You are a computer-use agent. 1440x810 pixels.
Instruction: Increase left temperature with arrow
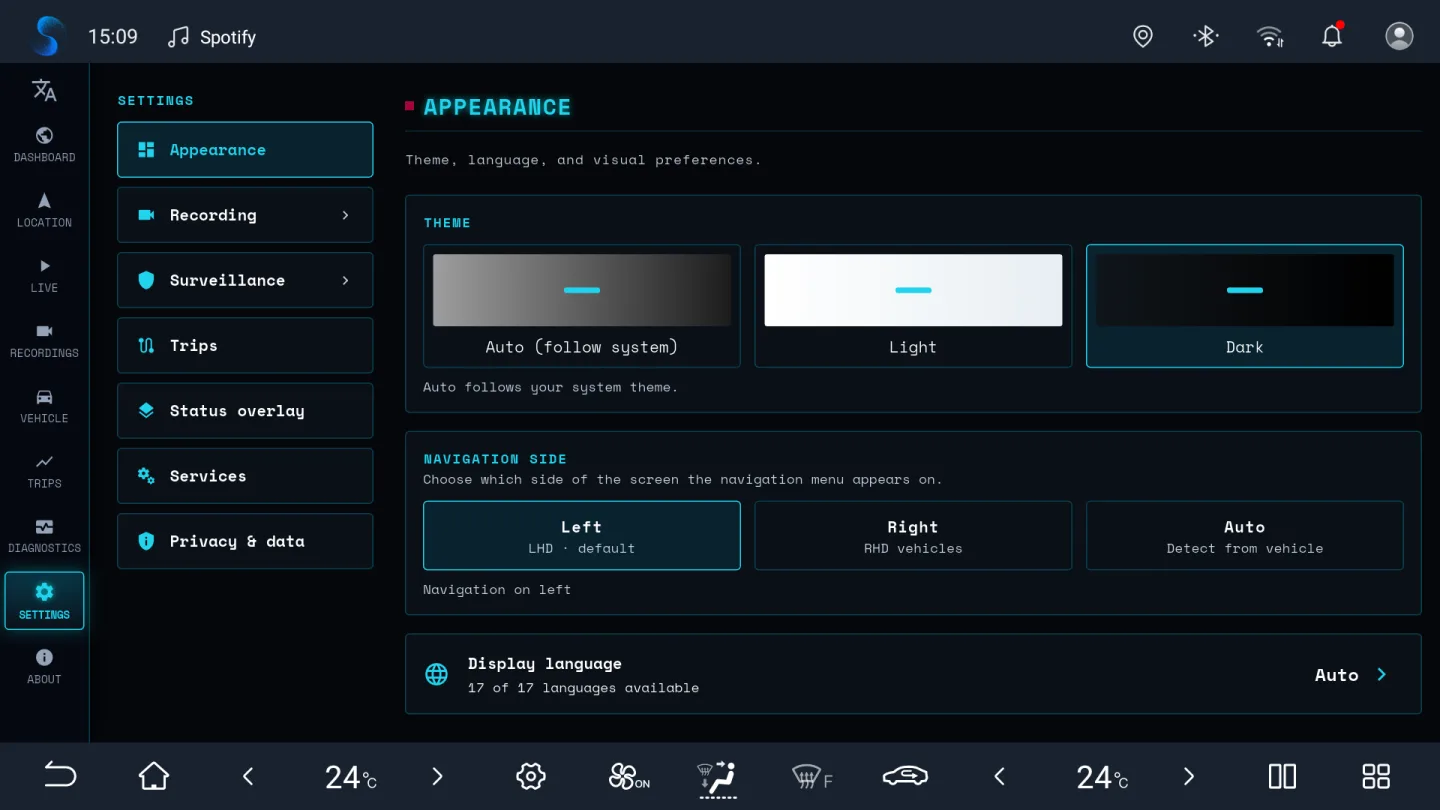click(437, 776)
